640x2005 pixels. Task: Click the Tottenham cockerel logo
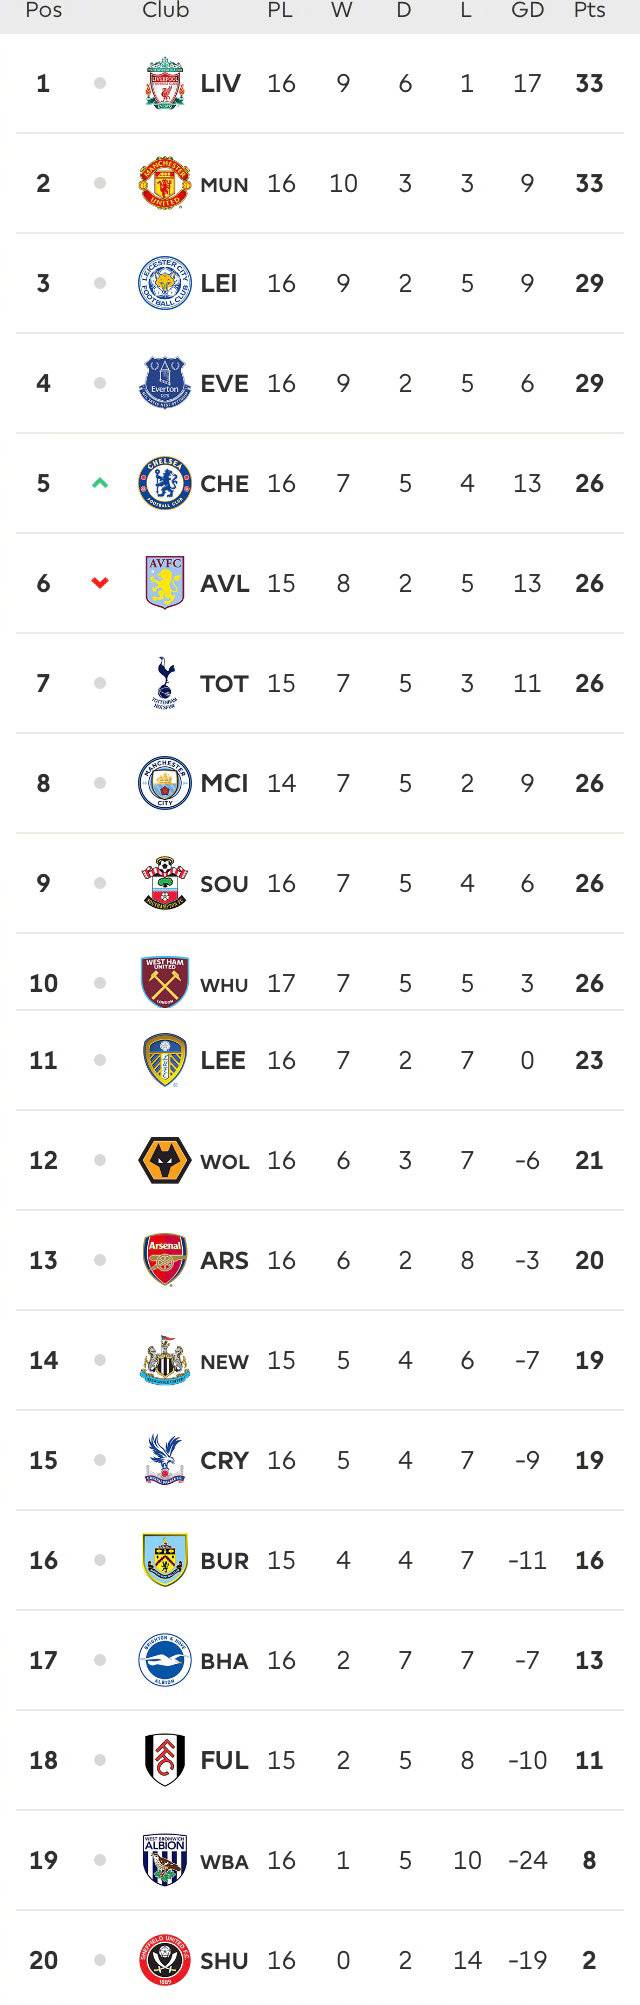(x=164, y=683)
